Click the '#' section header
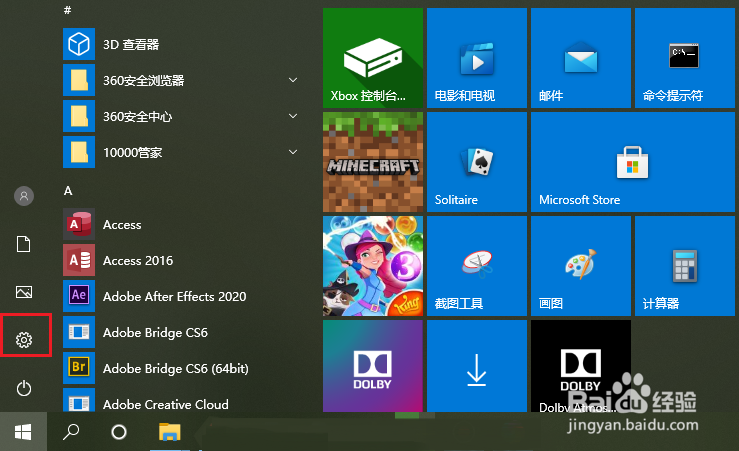This screenshot has width=739, height=451. coord(67,10)
